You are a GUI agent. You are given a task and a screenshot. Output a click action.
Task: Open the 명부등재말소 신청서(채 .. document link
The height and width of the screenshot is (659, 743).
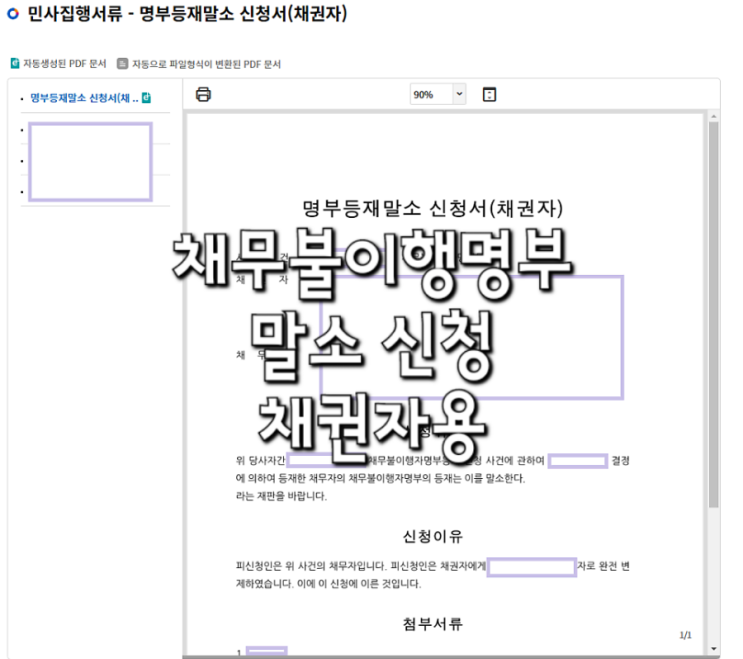click(84, 98)
